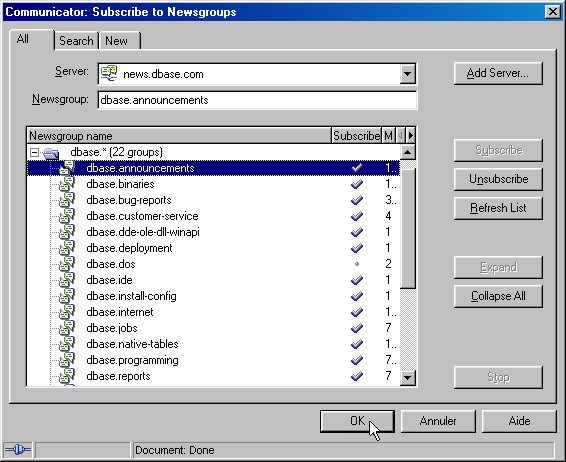Switch to the Search tab
Screen dimensions: 566x462
click(76, 41)
